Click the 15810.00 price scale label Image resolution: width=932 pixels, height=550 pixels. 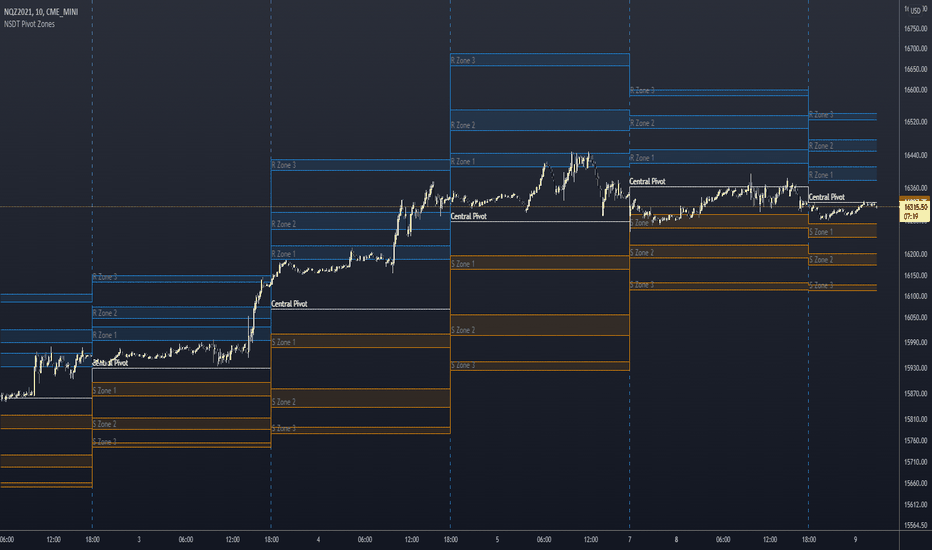[915, 419]
